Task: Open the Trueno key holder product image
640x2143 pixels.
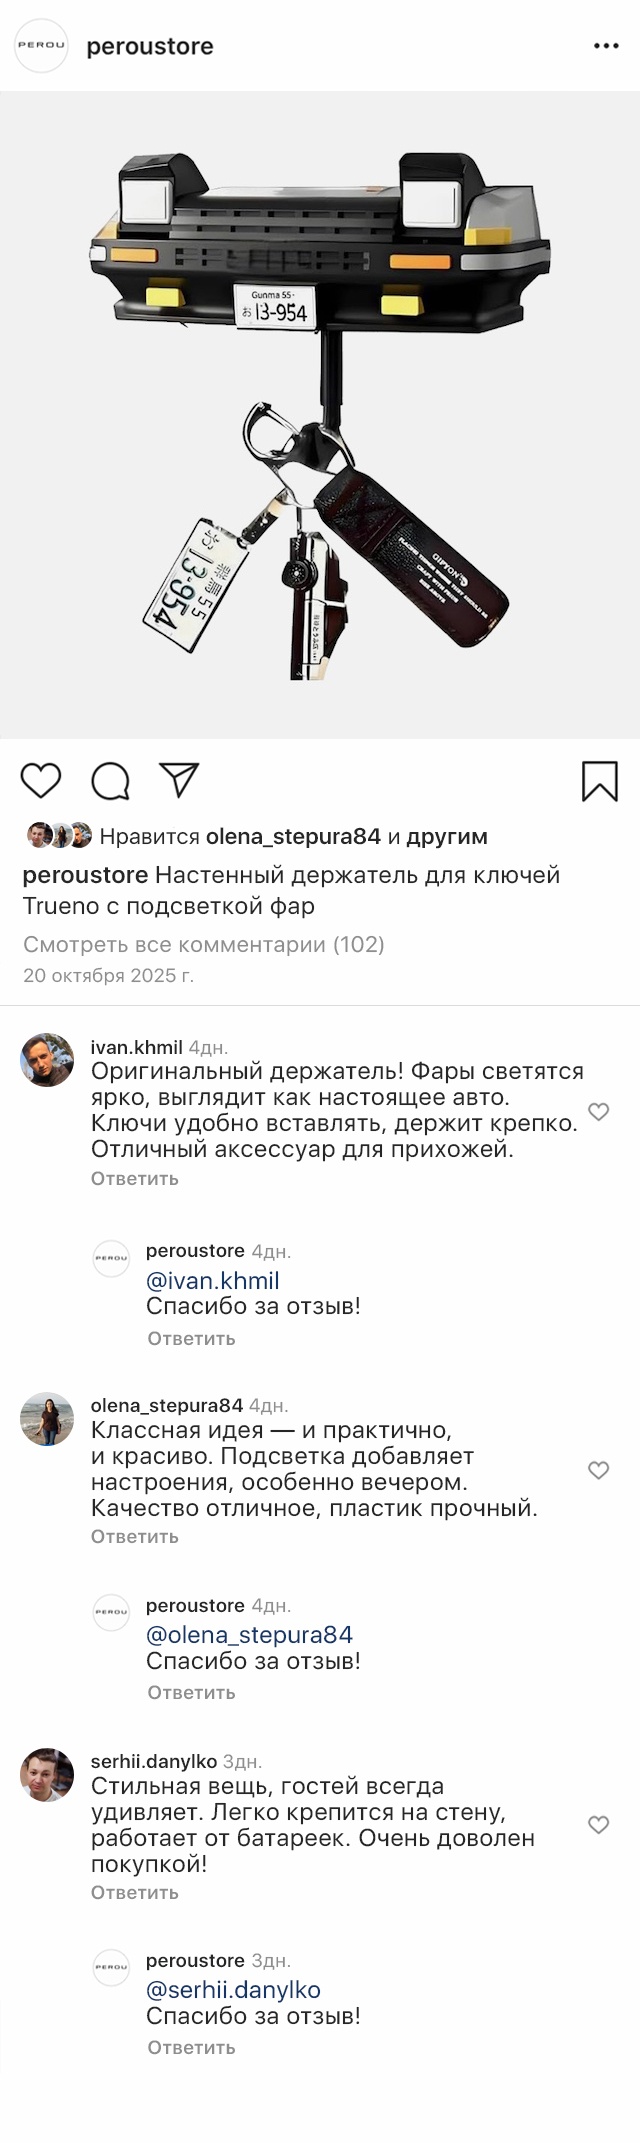Action: click(x=320, y=415)
